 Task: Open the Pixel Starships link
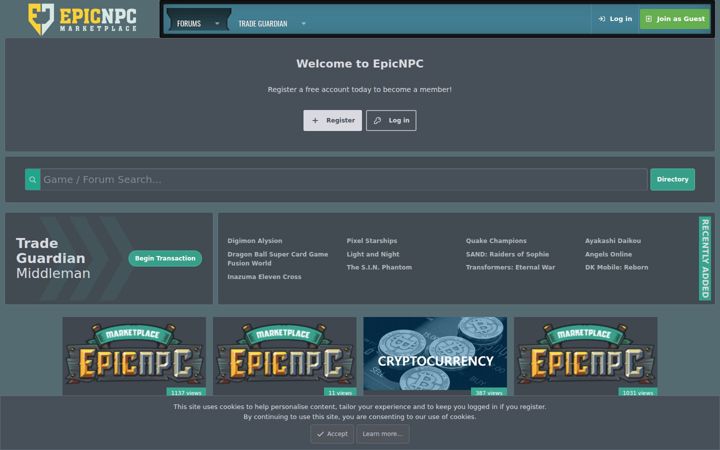click(372, 241)
